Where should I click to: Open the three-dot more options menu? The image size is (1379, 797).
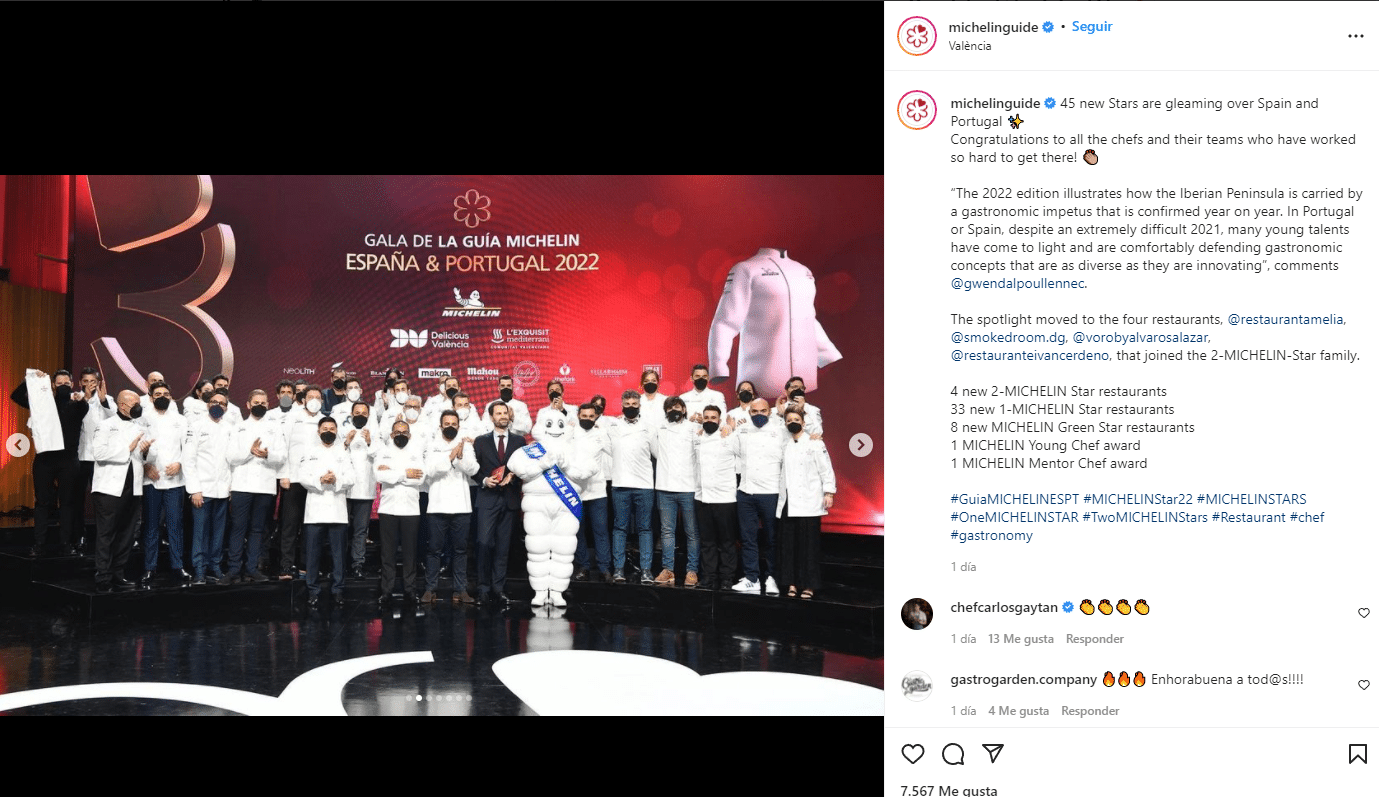(1356, 36)
